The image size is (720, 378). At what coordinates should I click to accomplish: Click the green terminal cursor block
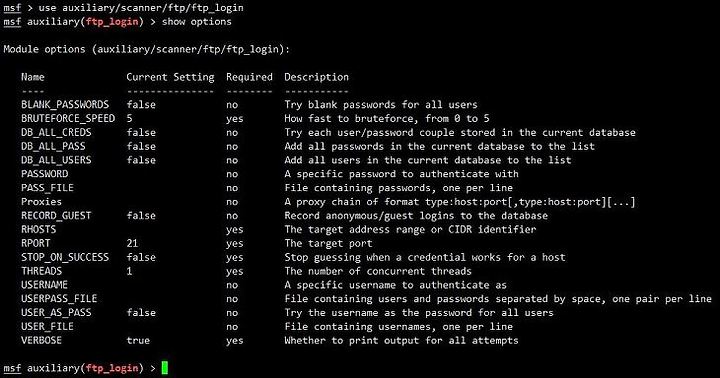pos(165,368)
